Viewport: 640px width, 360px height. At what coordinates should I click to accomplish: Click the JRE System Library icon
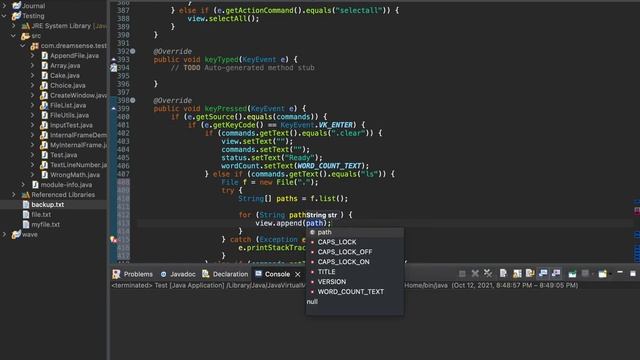(x=25, y=26)
